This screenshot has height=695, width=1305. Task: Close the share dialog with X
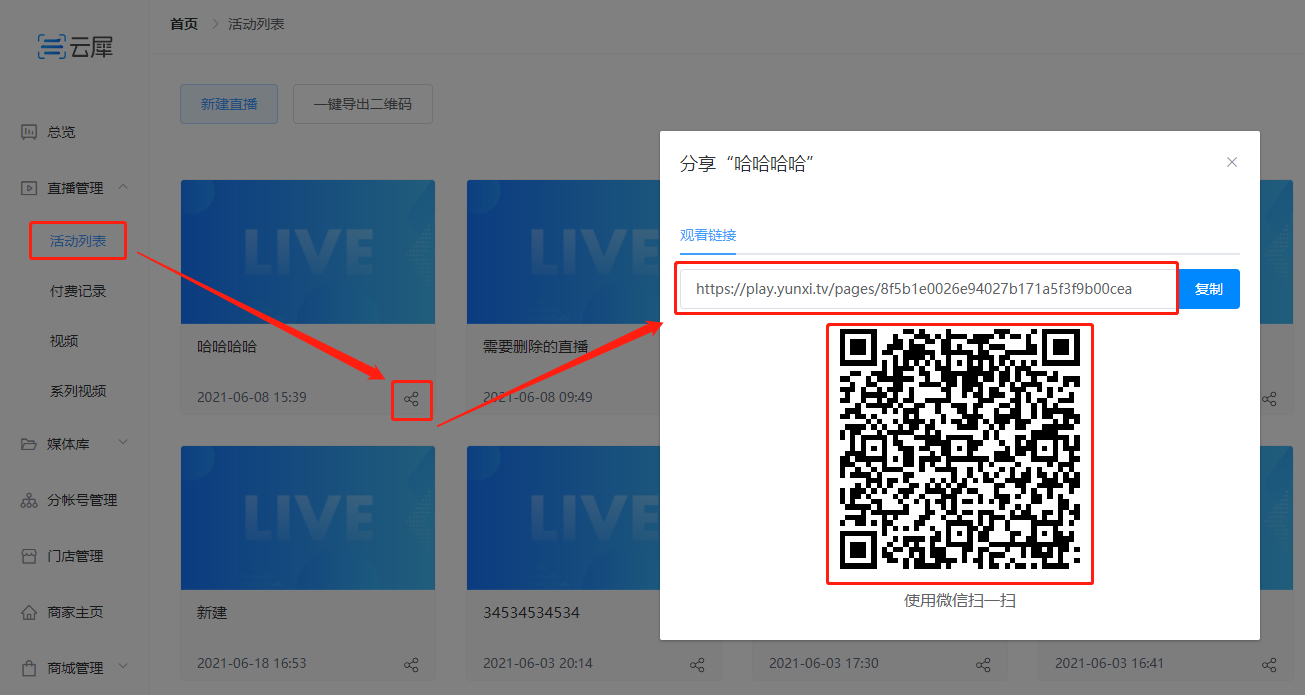tap(1232, 162)
